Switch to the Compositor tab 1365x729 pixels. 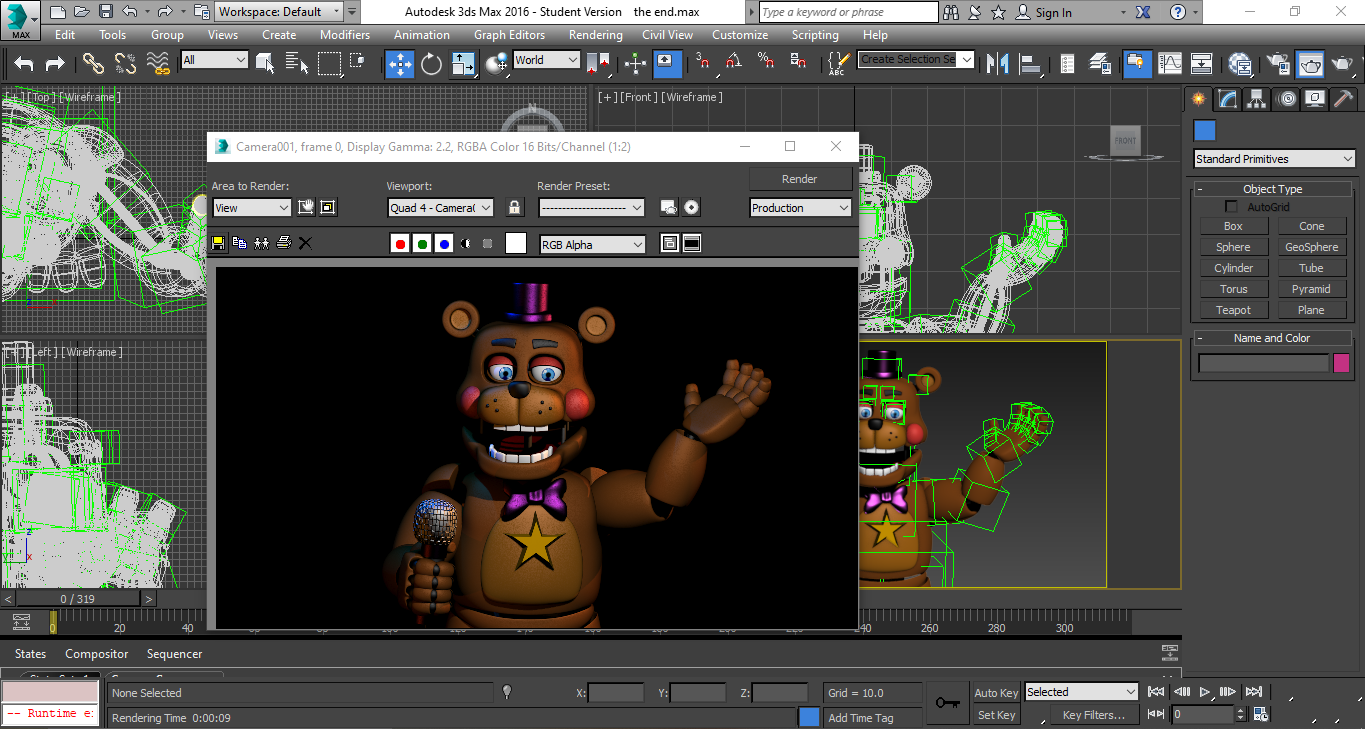tap(97, 654)
